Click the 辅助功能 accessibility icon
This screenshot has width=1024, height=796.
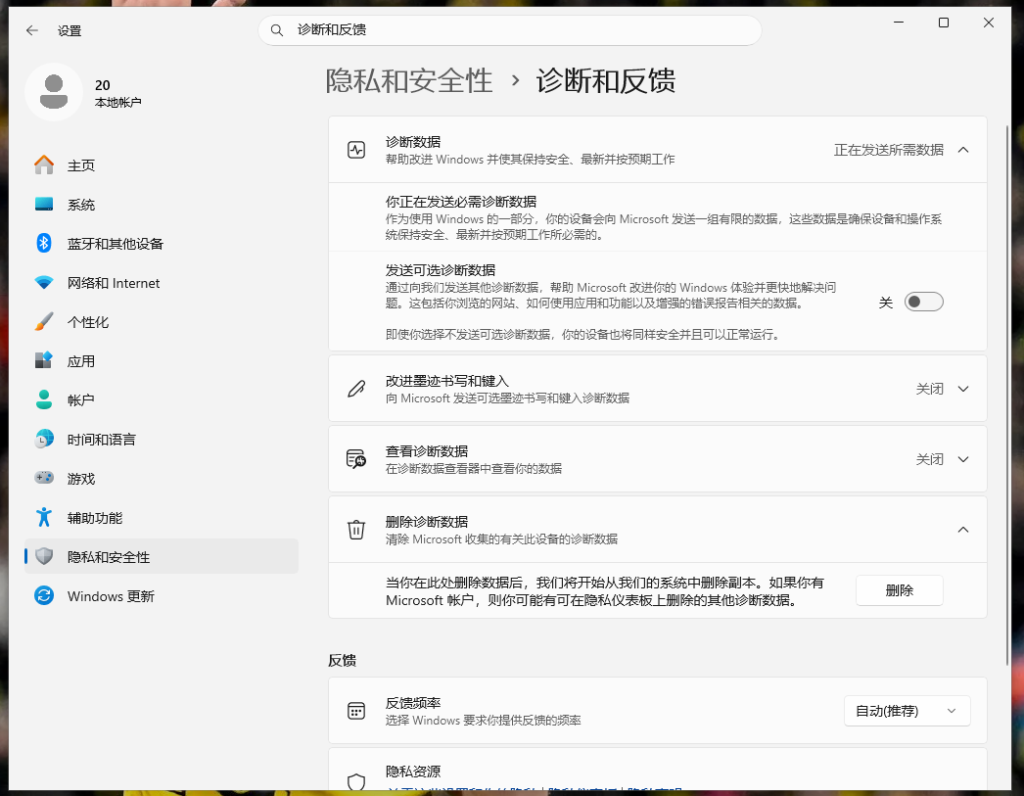44,517
